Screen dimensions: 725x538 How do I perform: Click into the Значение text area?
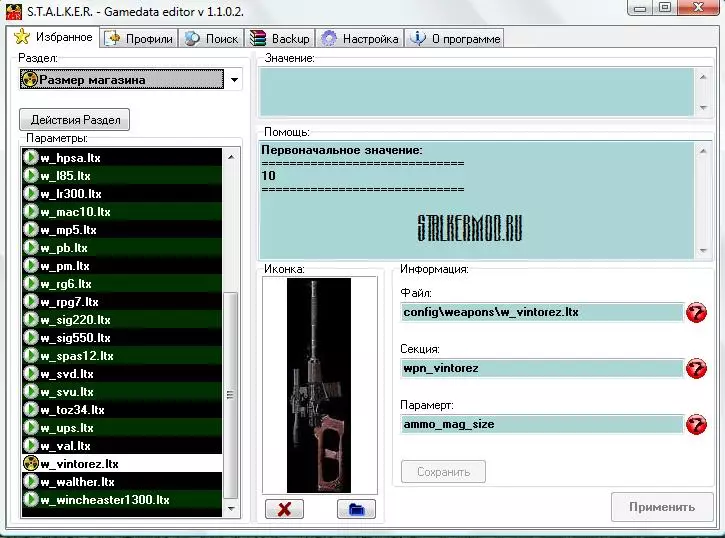pyautogui.click(x=477, y=92)
